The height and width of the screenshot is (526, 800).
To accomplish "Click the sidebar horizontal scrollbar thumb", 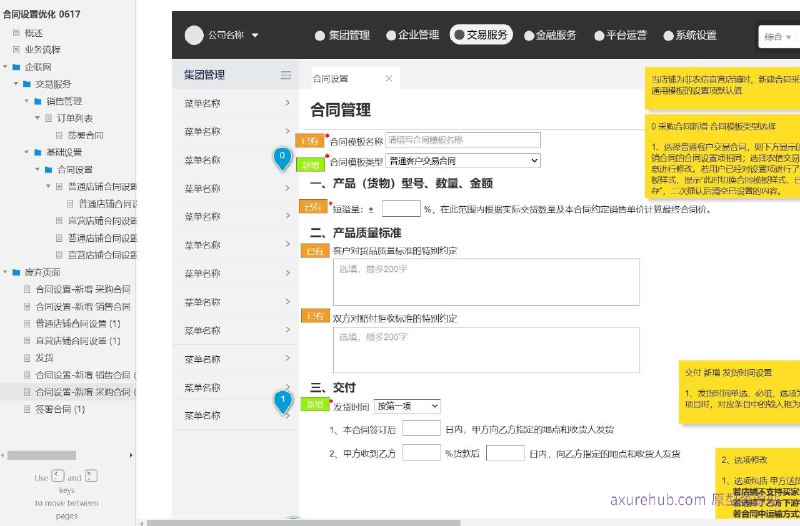I will 41,455.
